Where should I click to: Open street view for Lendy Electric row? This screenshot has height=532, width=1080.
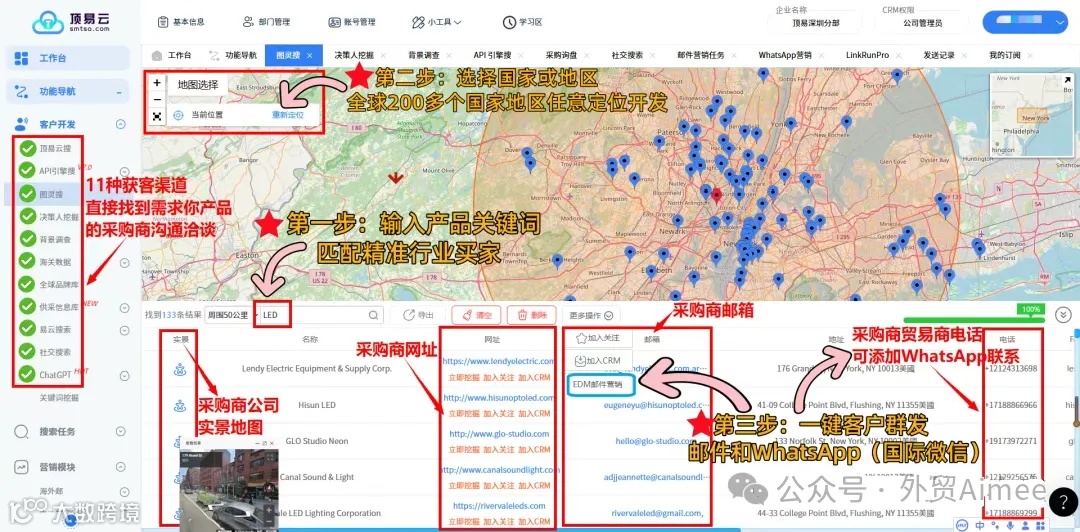click(x=180, y=369)
